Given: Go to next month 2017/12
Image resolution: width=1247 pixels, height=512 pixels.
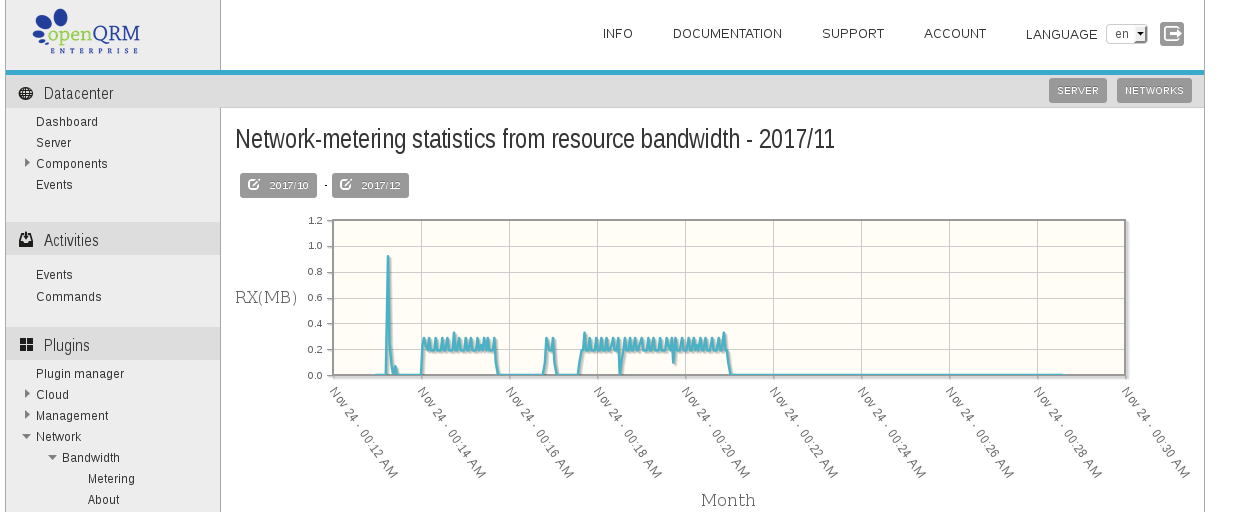Looking at the screenshot, I should pos(370,186).
